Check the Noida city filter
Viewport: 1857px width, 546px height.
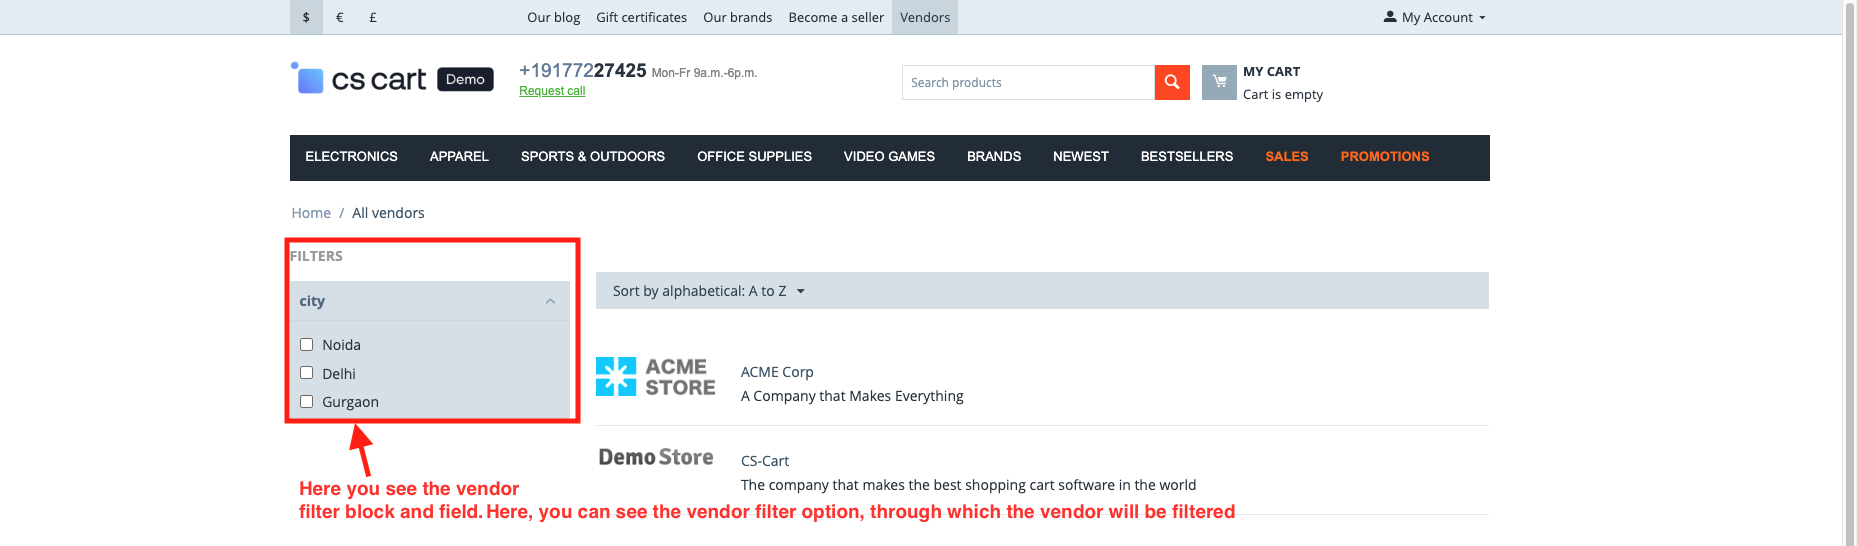point(307,345)
